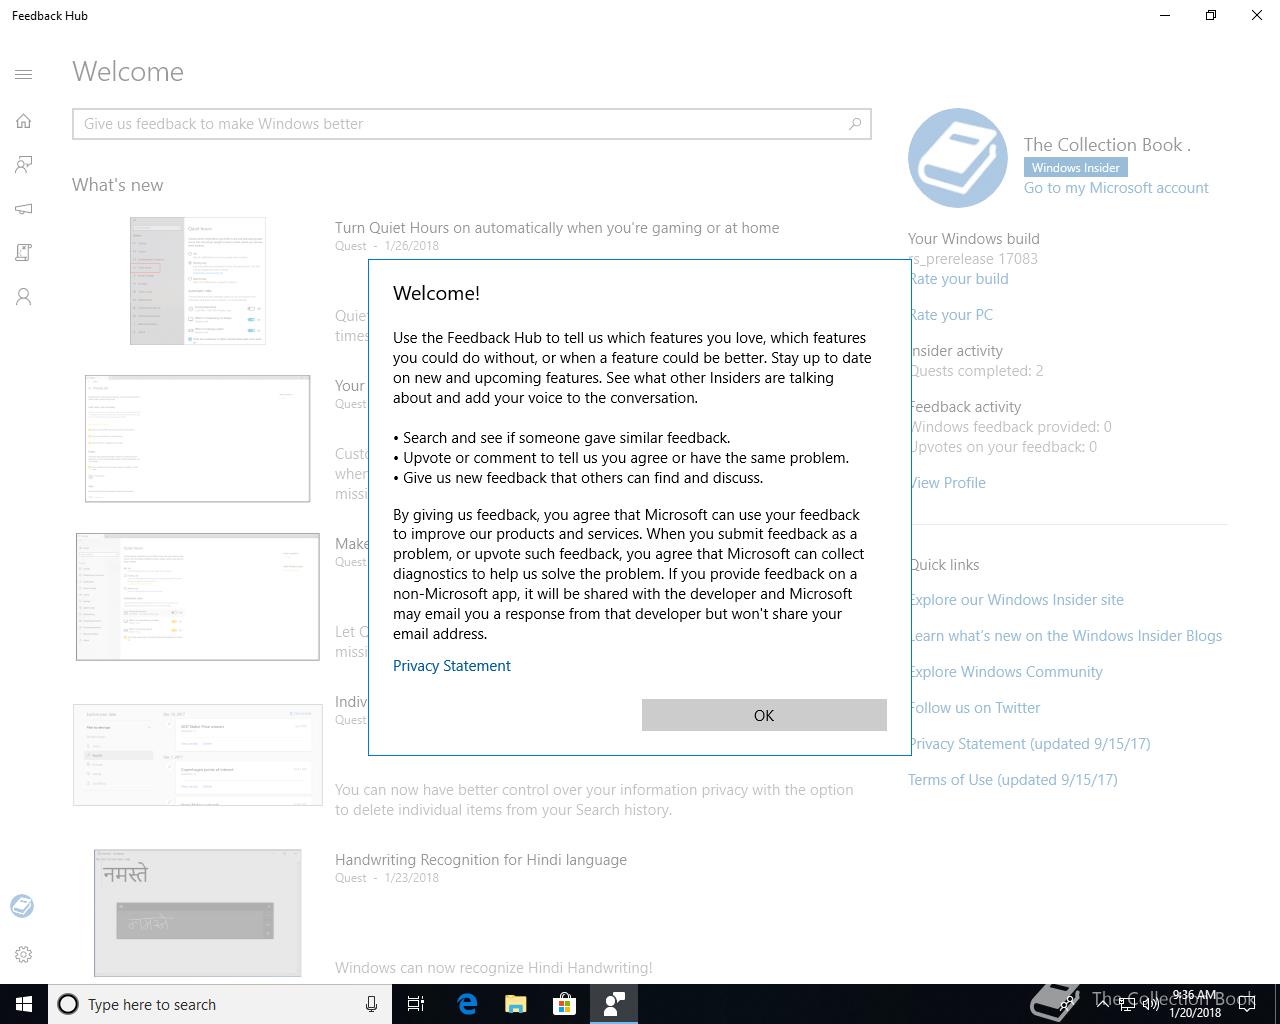Click the volume icon in system tray
Screen dimensions: 1280x1024
click(x=1150, y=1005)
